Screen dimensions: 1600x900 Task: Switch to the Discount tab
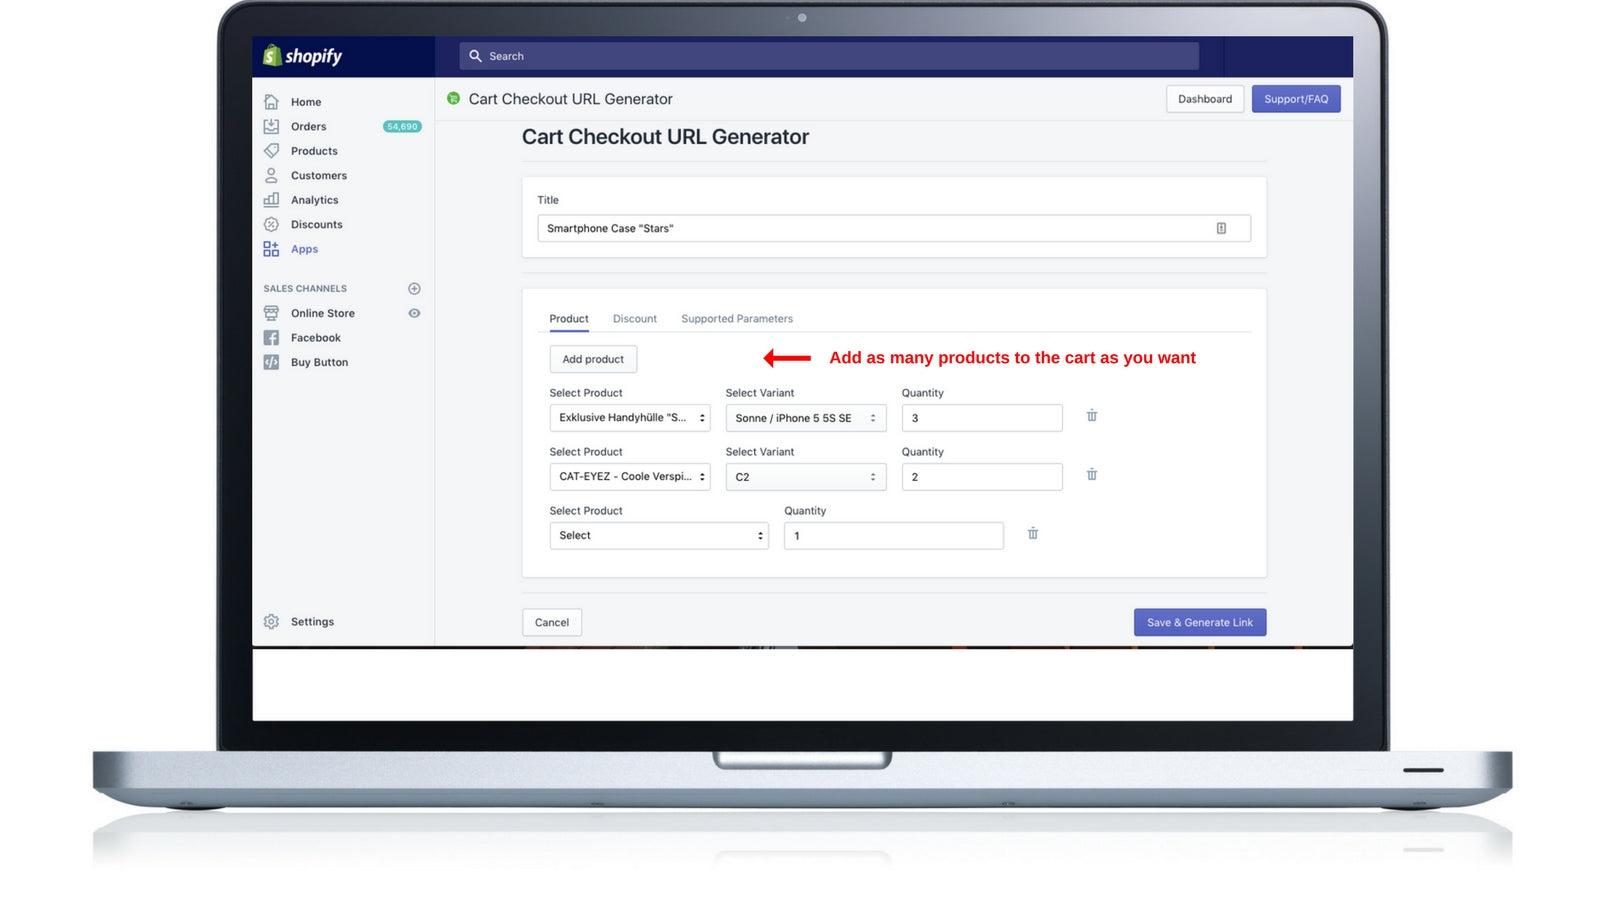635,319
